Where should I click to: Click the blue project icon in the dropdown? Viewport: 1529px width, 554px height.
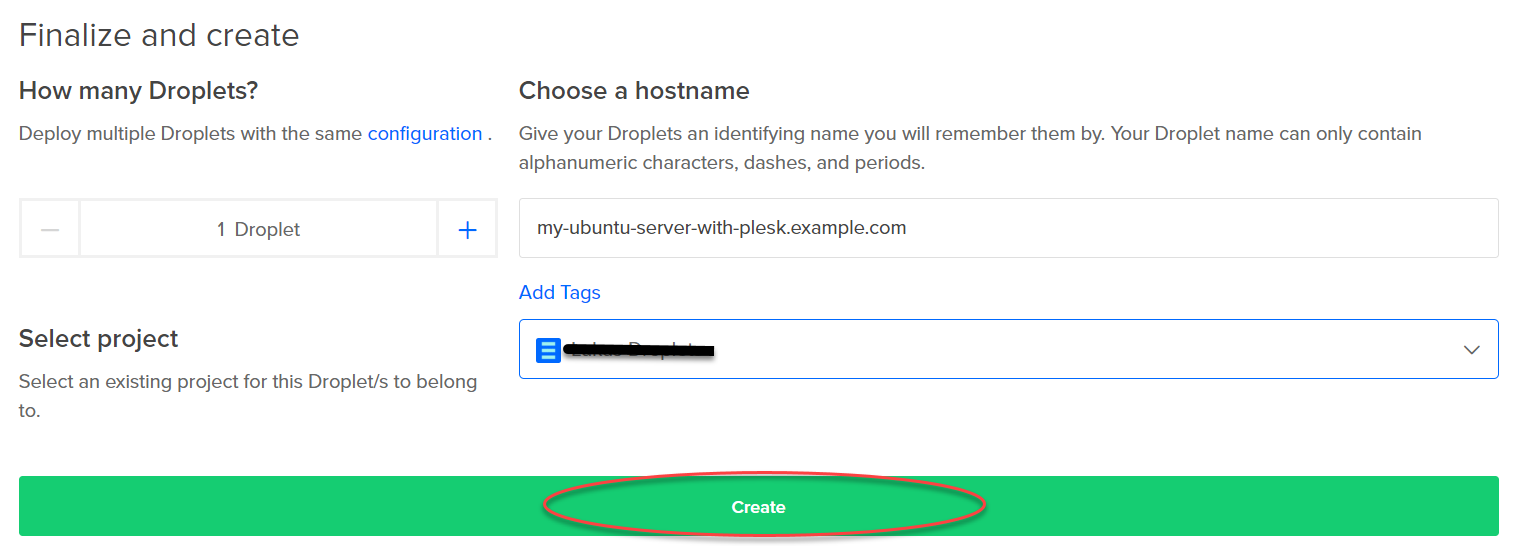548,350
